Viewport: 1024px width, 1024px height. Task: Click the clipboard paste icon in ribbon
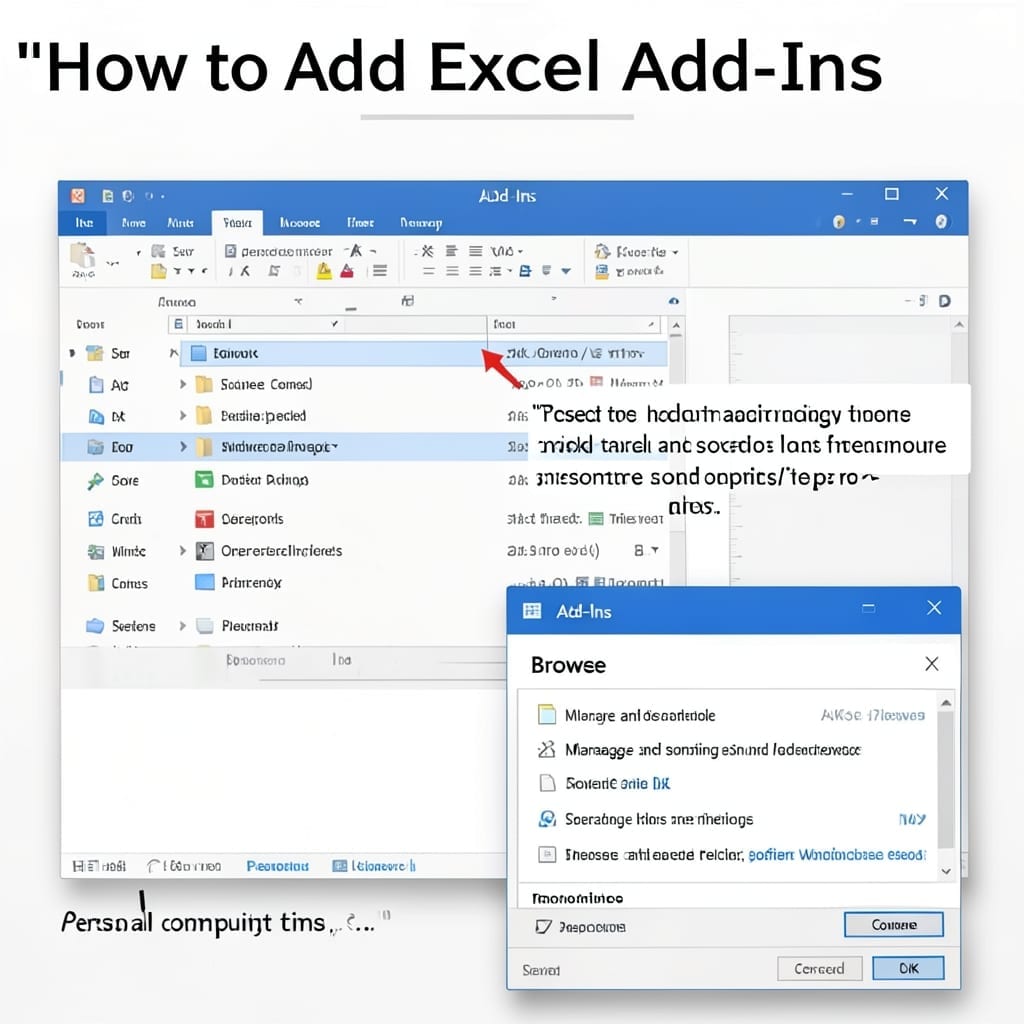pyautogui.click(x=83, y=257)
